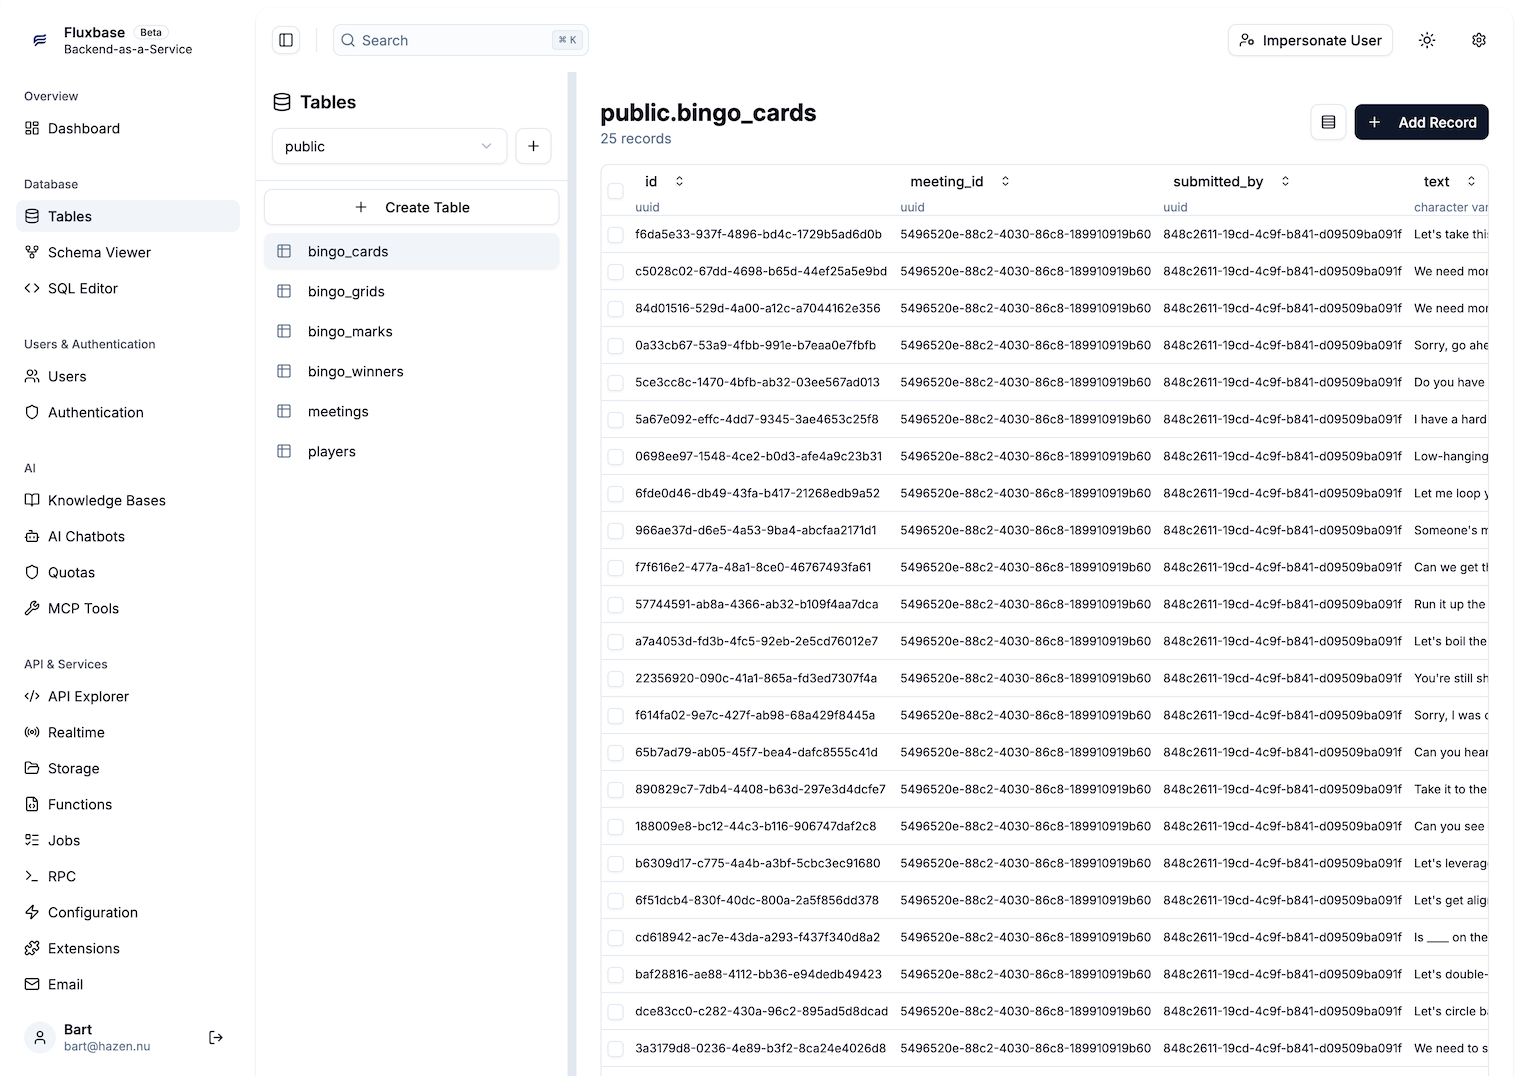Click the bart@hazen.nu email text
Image resolution: width=1521 pixels, height=1076 pixels.
107,1046
